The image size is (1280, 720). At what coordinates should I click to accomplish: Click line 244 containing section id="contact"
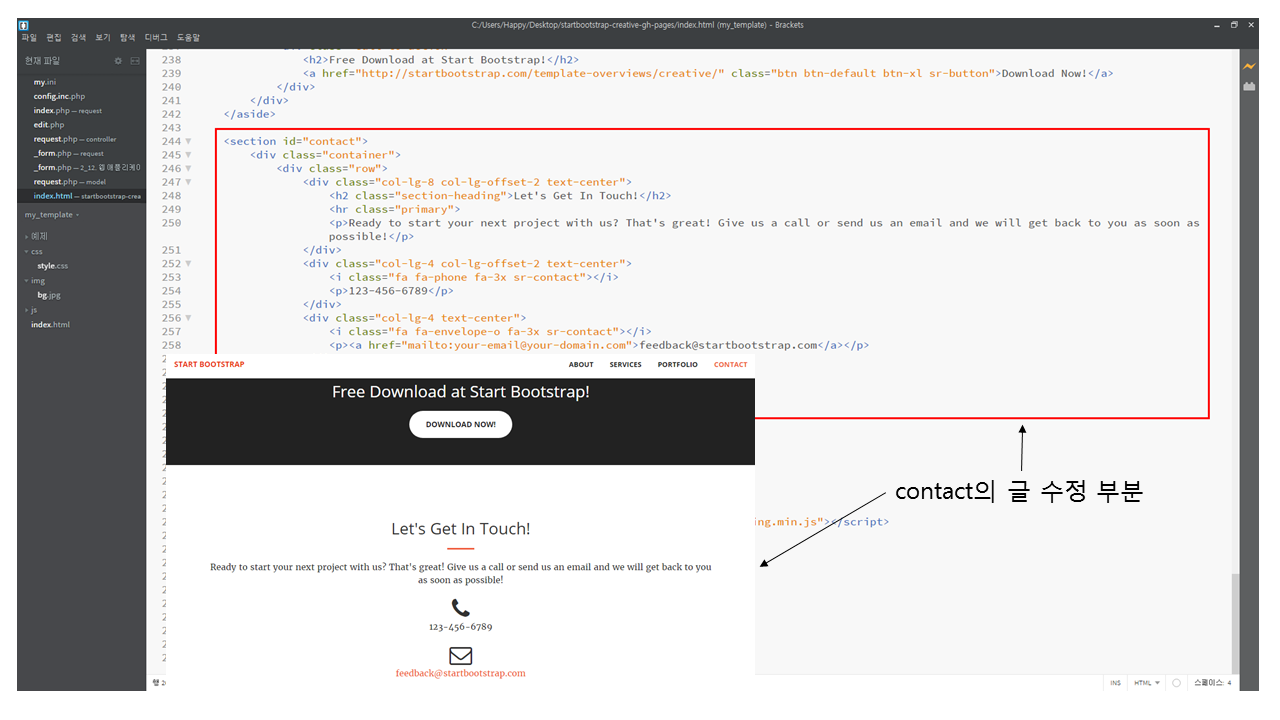[296, 141]
